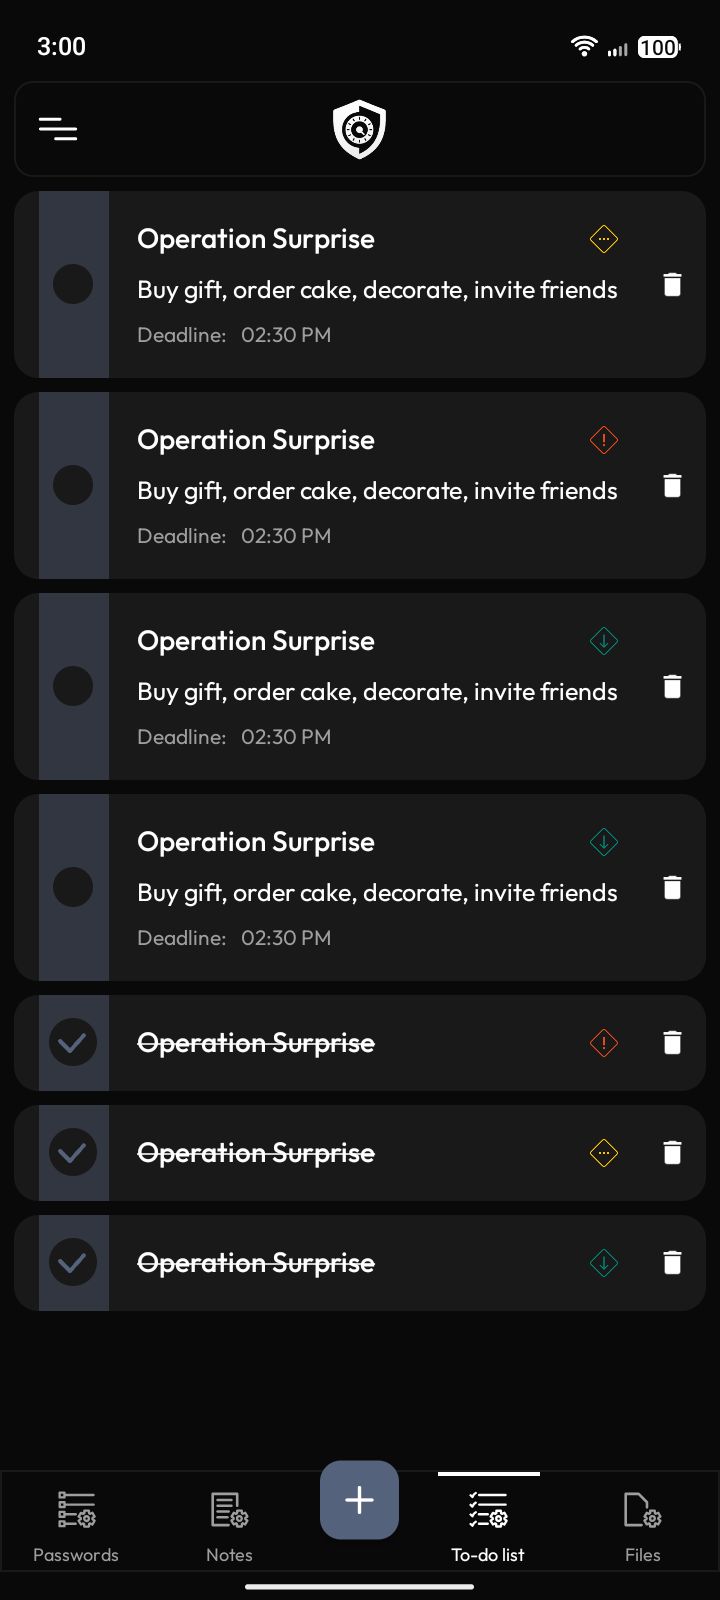Click yellow priority icon on the unfinished task
The width and height of the screenshot is (720, 1600).
coord(604,239)
